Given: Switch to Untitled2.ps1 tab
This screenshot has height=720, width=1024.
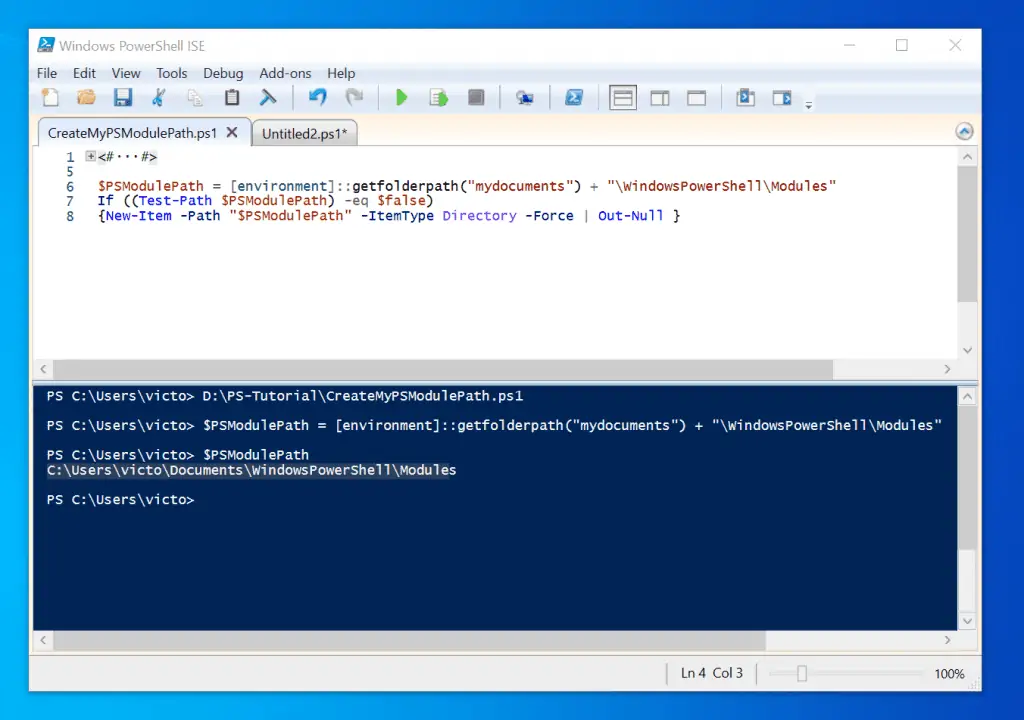Looking at the screenshot, I should coord(304,134).
